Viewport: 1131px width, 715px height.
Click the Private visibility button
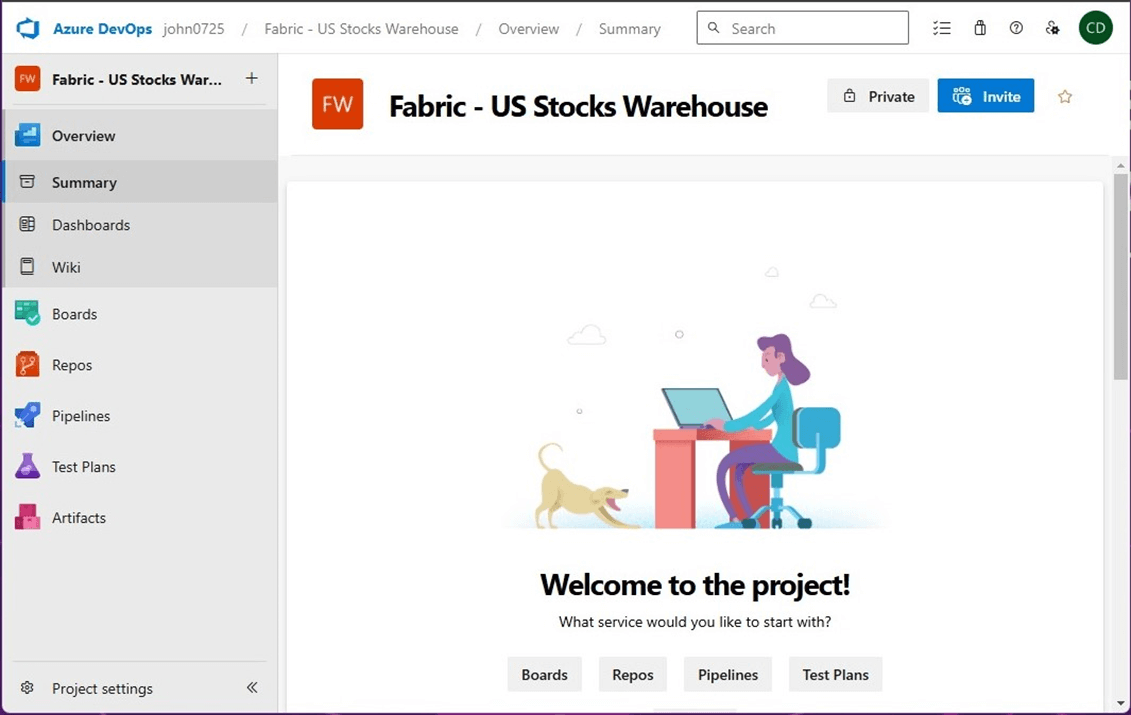[x=878, y=96]
